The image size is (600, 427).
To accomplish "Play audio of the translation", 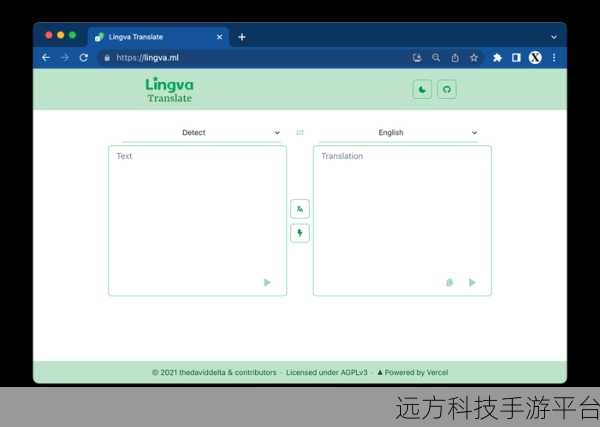I will 472,282.
